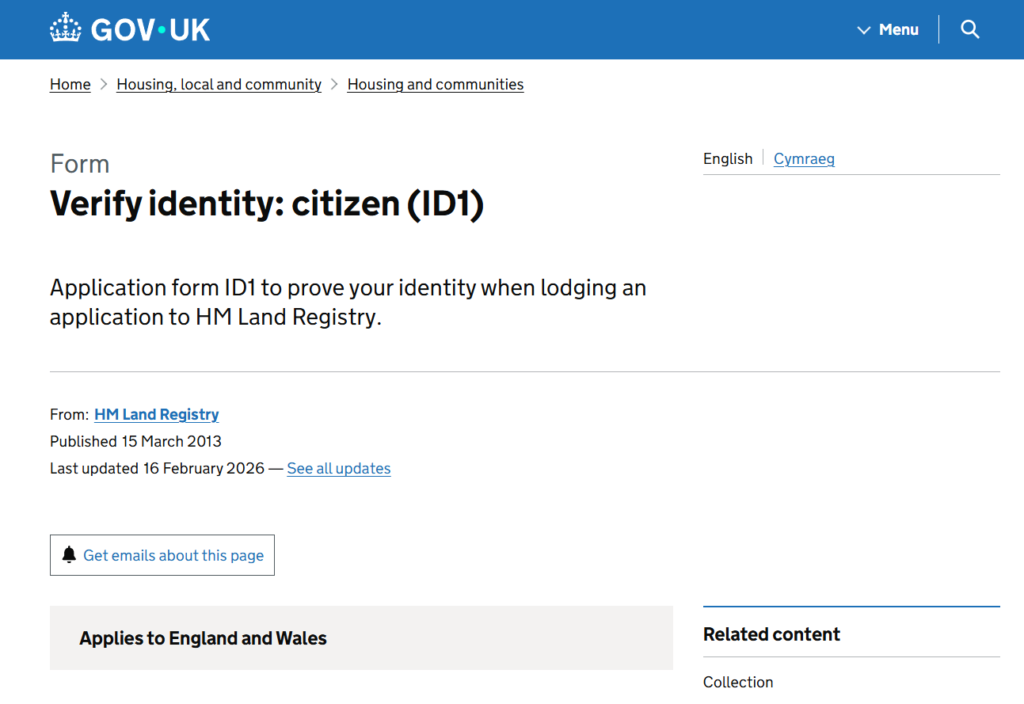Expand the Menu dropdown in header
1024x704 pixels.
tap(888, 29)
